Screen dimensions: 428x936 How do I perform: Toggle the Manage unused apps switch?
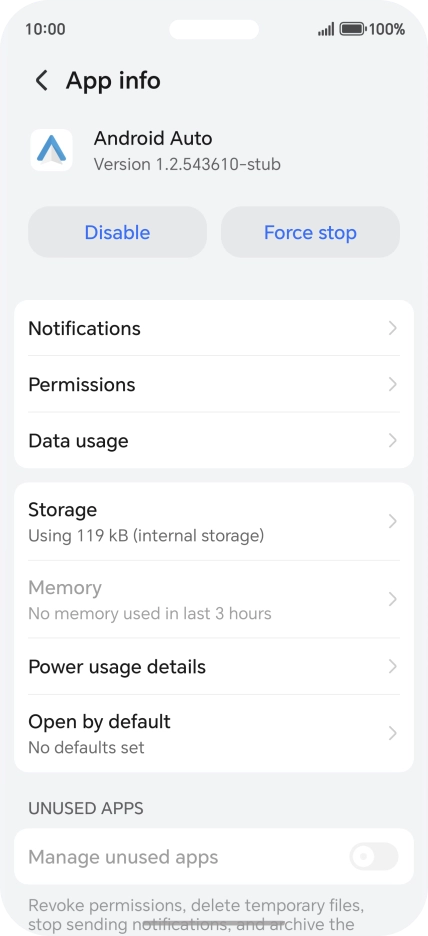pyautogui.click(x=374, y=857)
